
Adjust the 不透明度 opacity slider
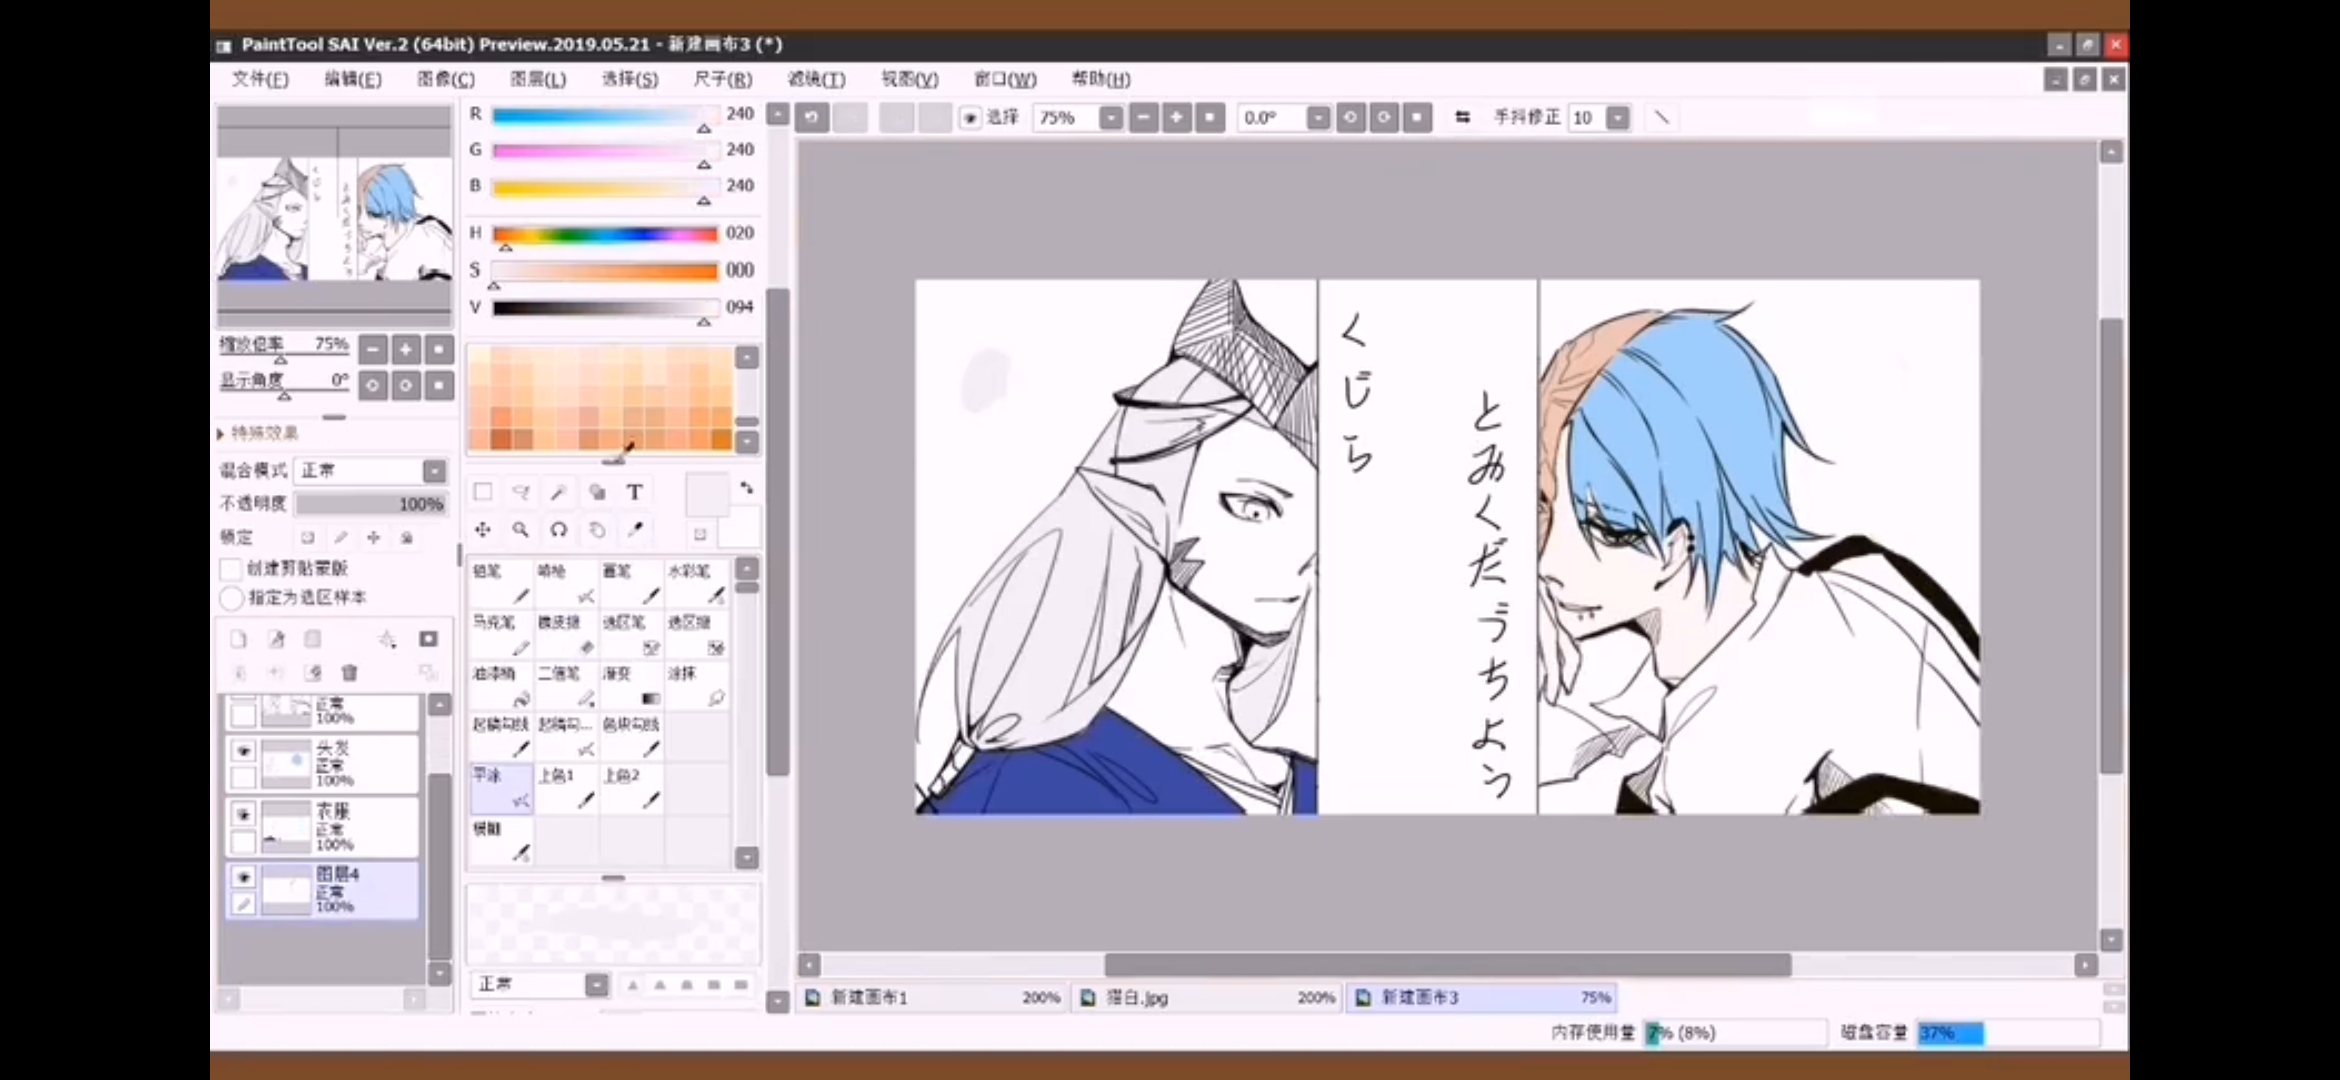(370, 503)
